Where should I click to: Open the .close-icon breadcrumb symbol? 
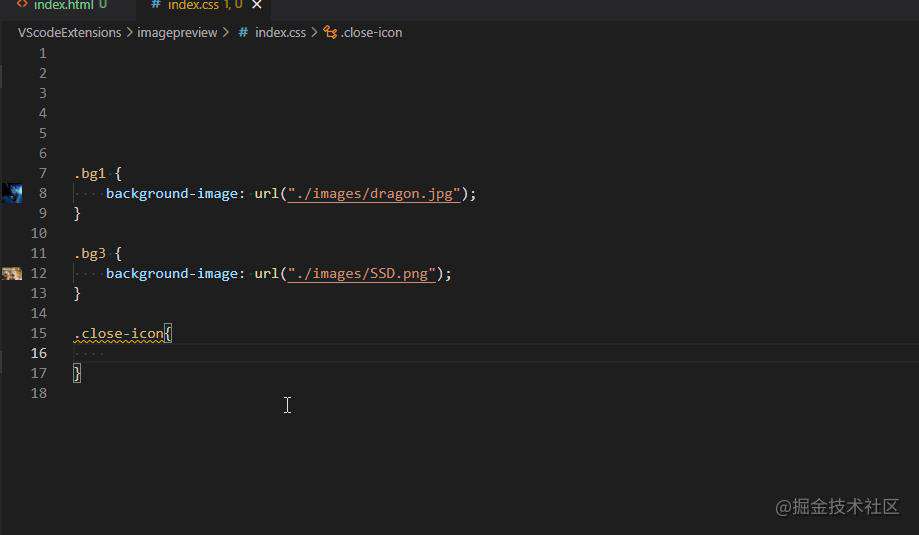(372, 33)
